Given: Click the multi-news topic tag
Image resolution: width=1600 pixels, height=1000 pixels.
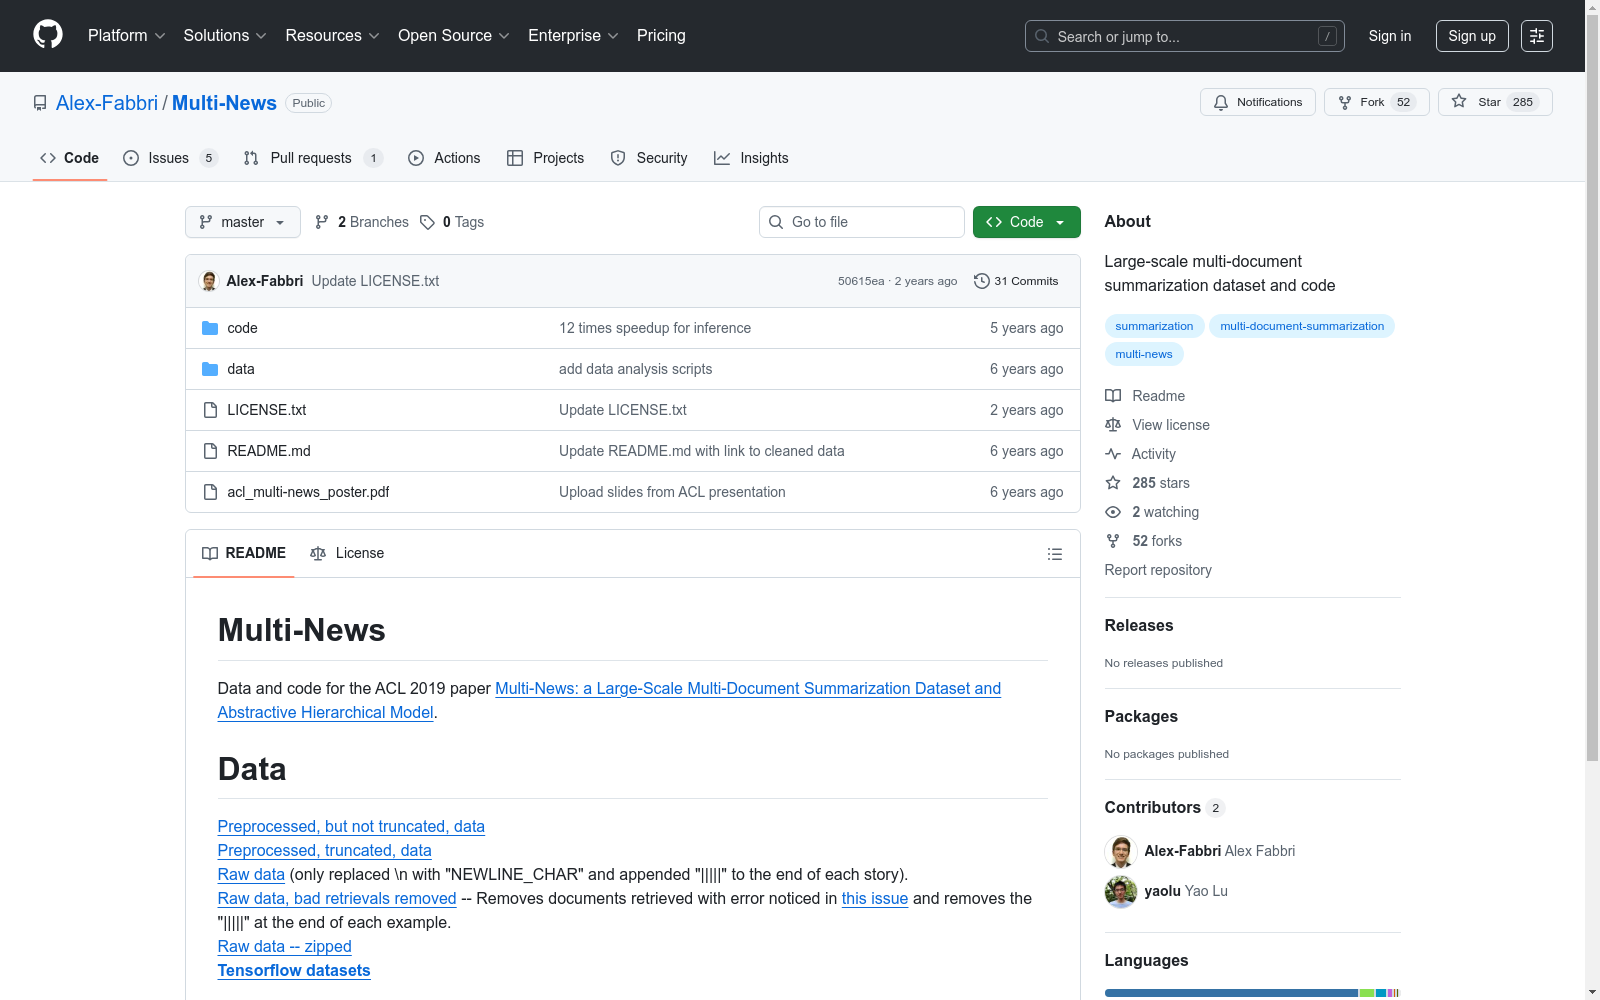Looking at the screenshot, I should (x=1144, y=354).
